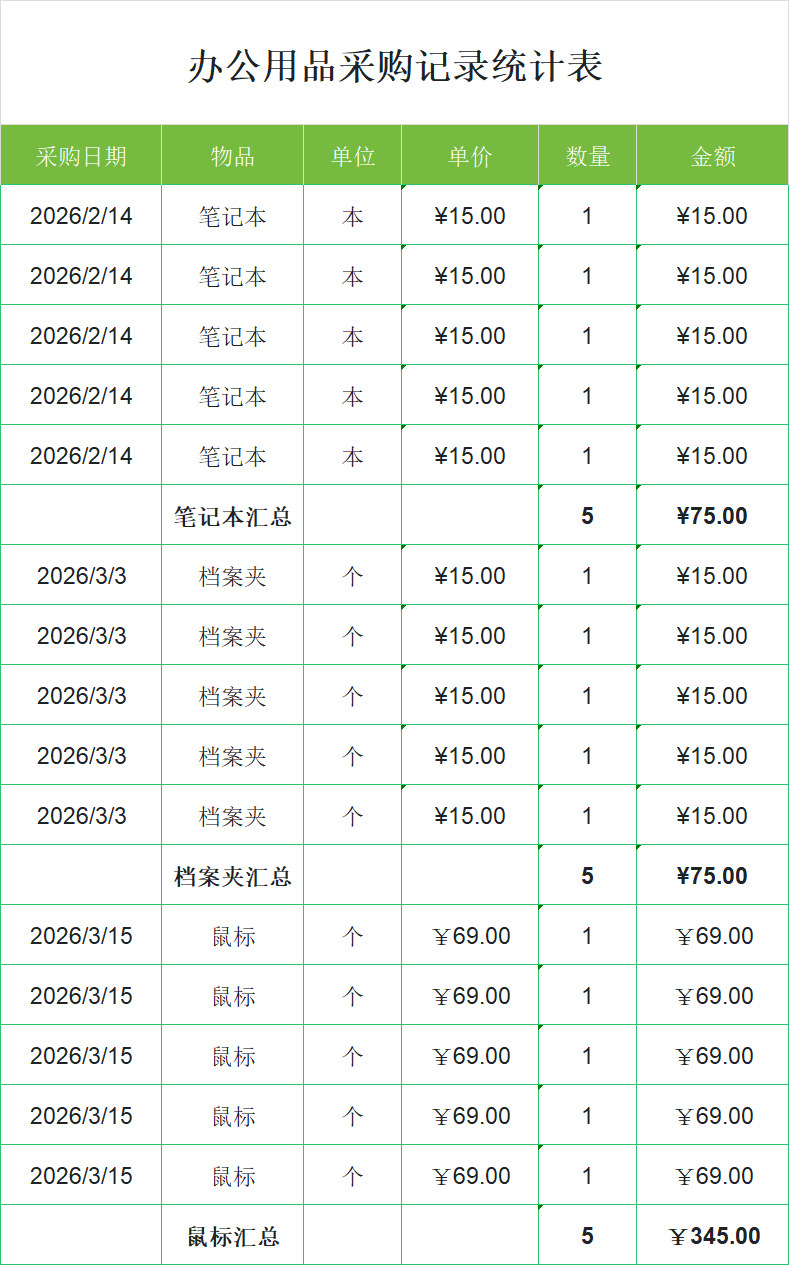Viewport: 789px width, 1265px height.
Task: Select the 档案夹汇总 subtotal label cell
Action: tap(232, 876)
